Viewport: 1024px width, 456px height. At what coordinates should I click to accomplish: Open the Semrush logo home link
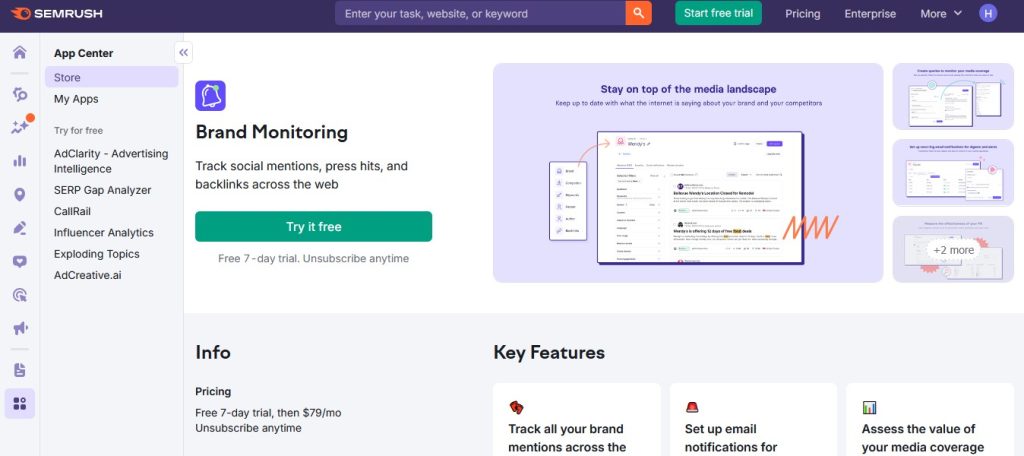[56, 13]
